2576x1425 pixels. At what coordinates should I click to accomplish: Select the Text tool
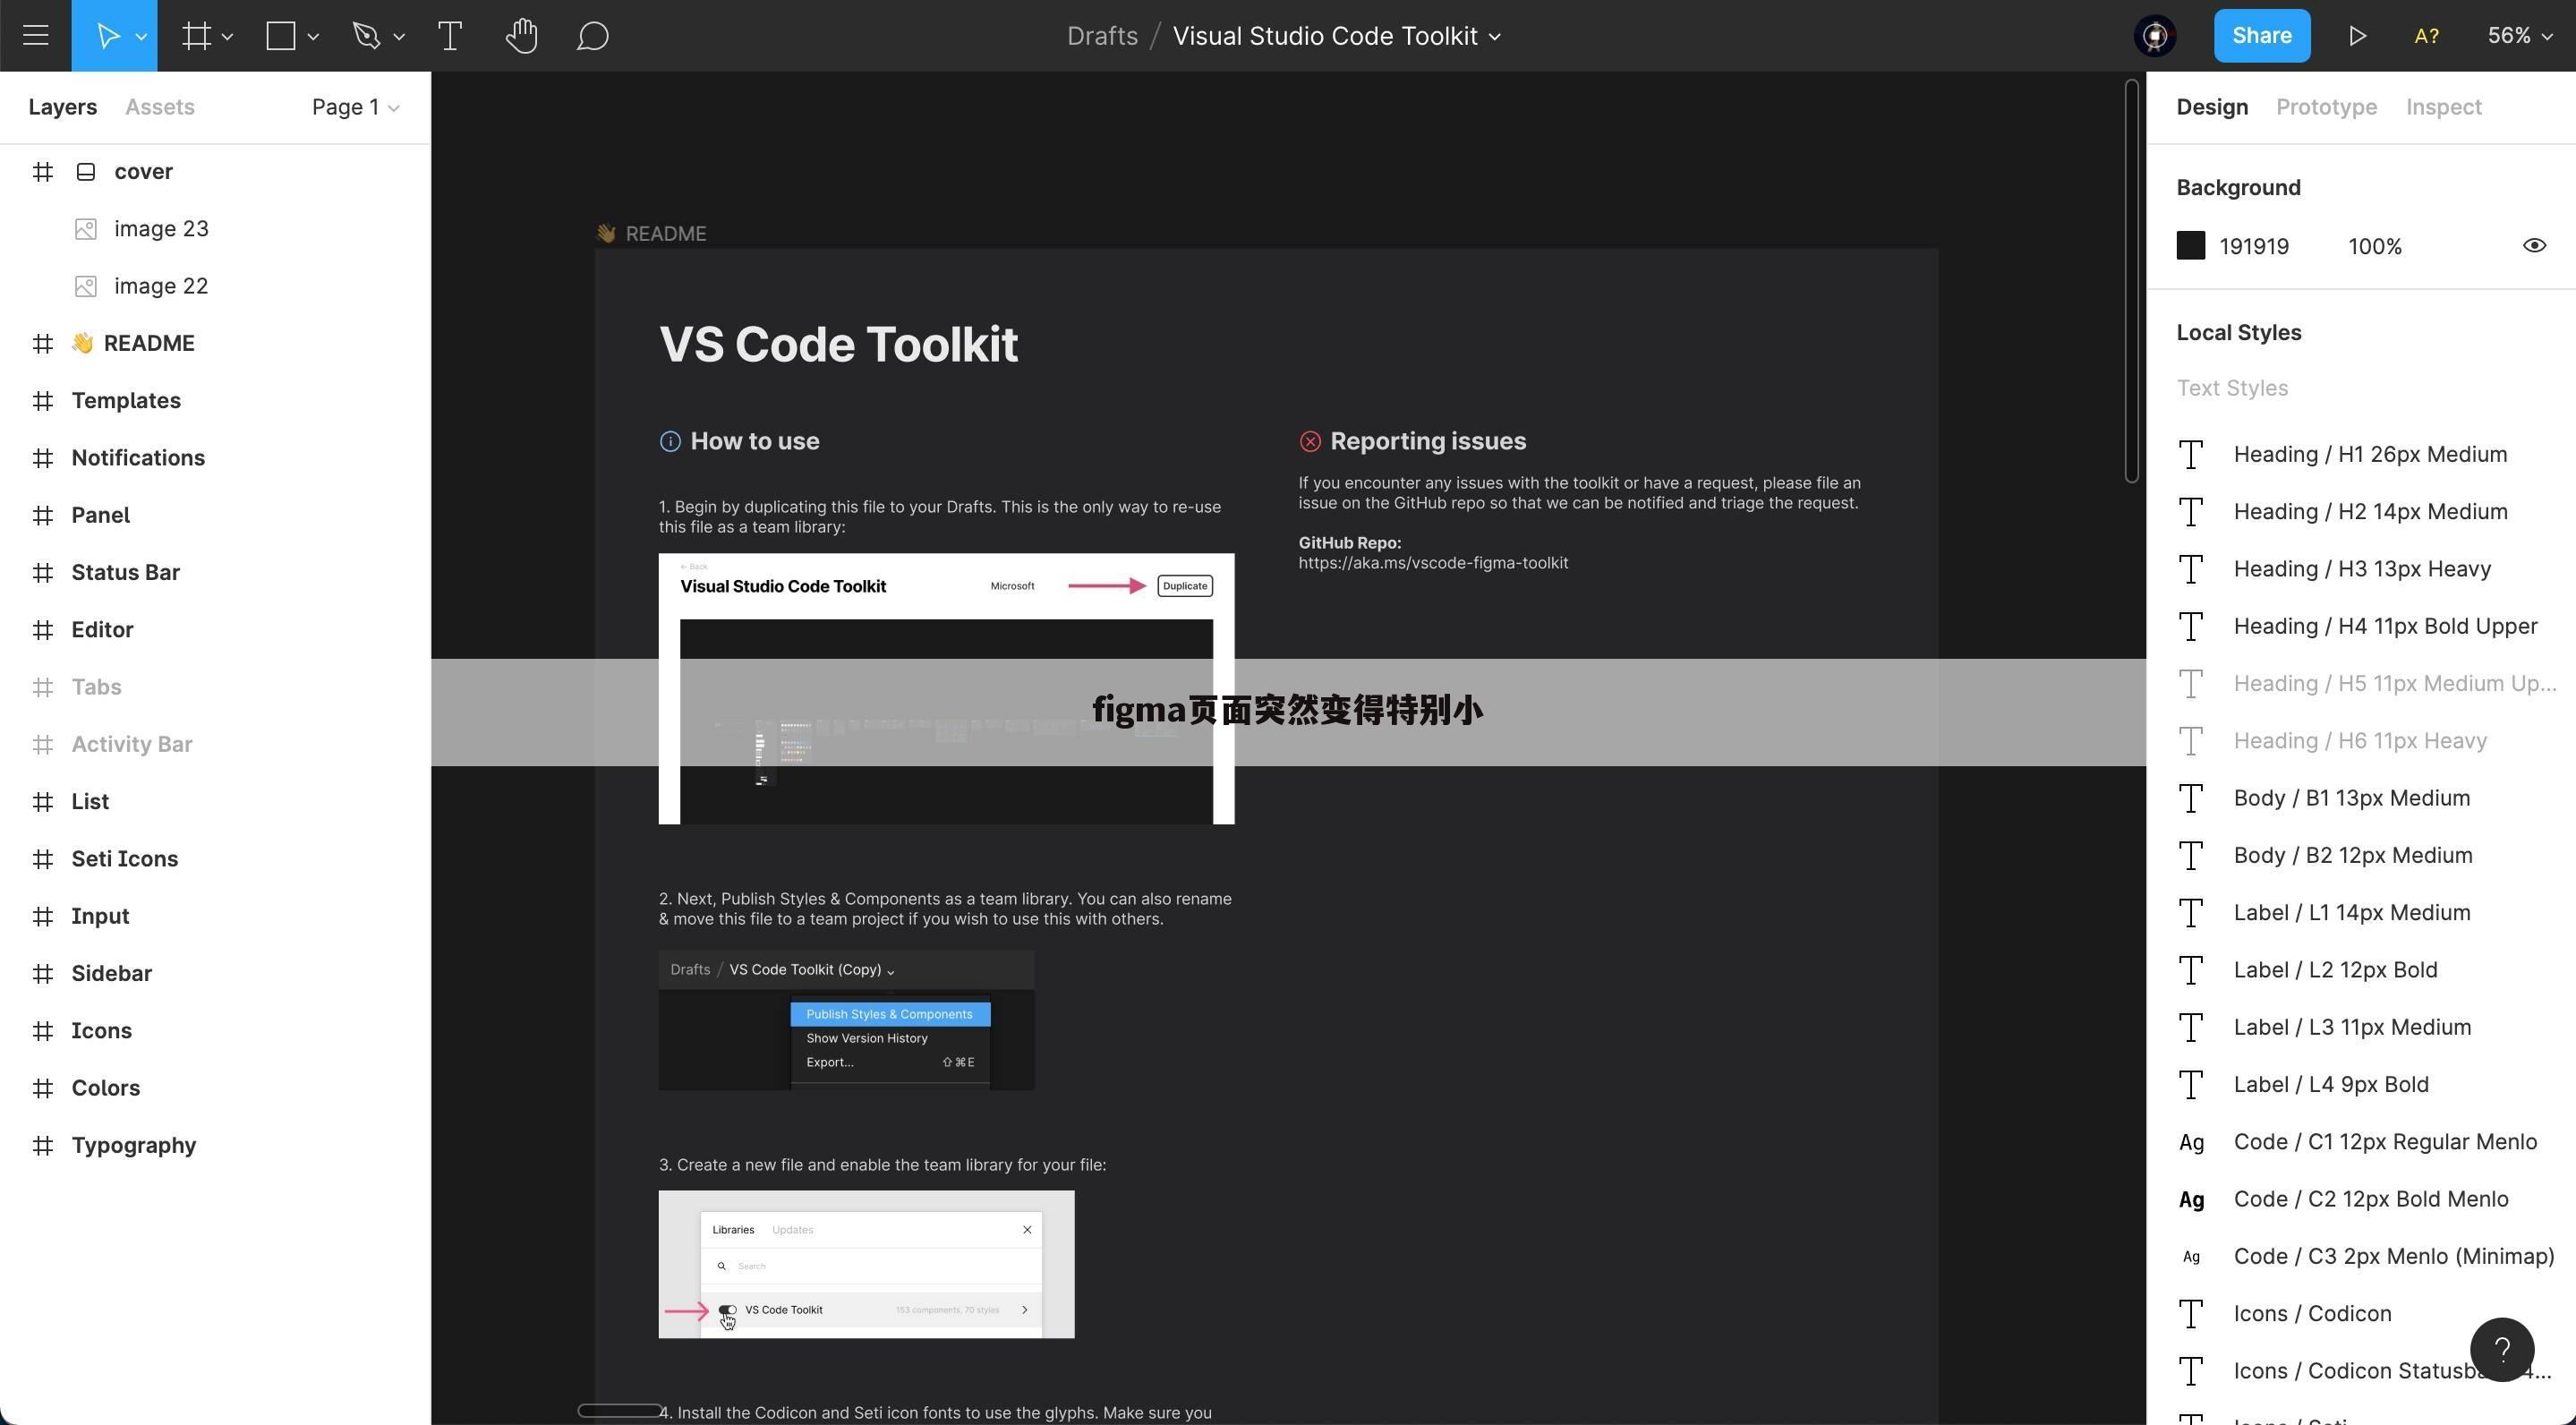[450, 36]
